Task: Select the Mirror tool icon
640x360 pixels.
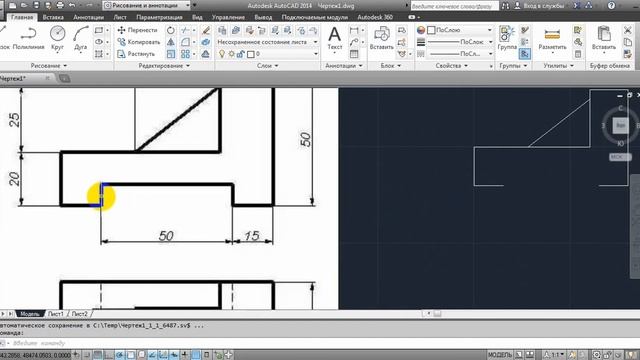Action: click(x=171, y=42)
